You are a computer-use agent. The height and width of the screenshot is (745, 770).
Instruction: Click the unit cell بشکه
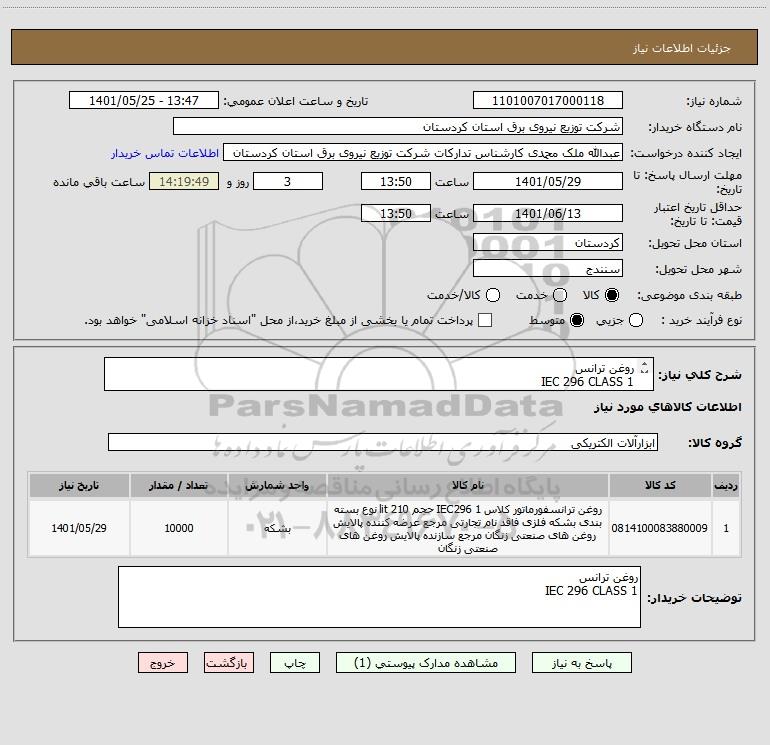click(x=277, y=528)
